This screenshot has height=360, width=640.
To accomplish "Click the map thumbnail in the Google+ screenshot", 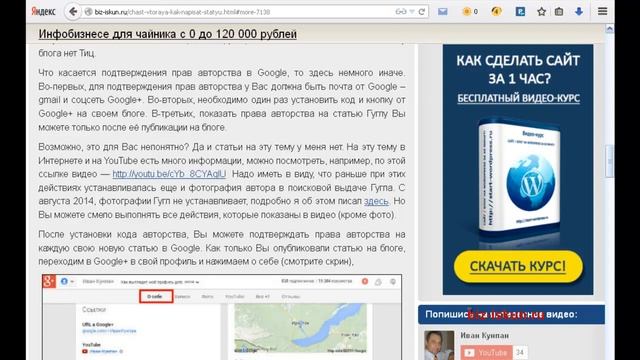I will click(x=300, y=328).
